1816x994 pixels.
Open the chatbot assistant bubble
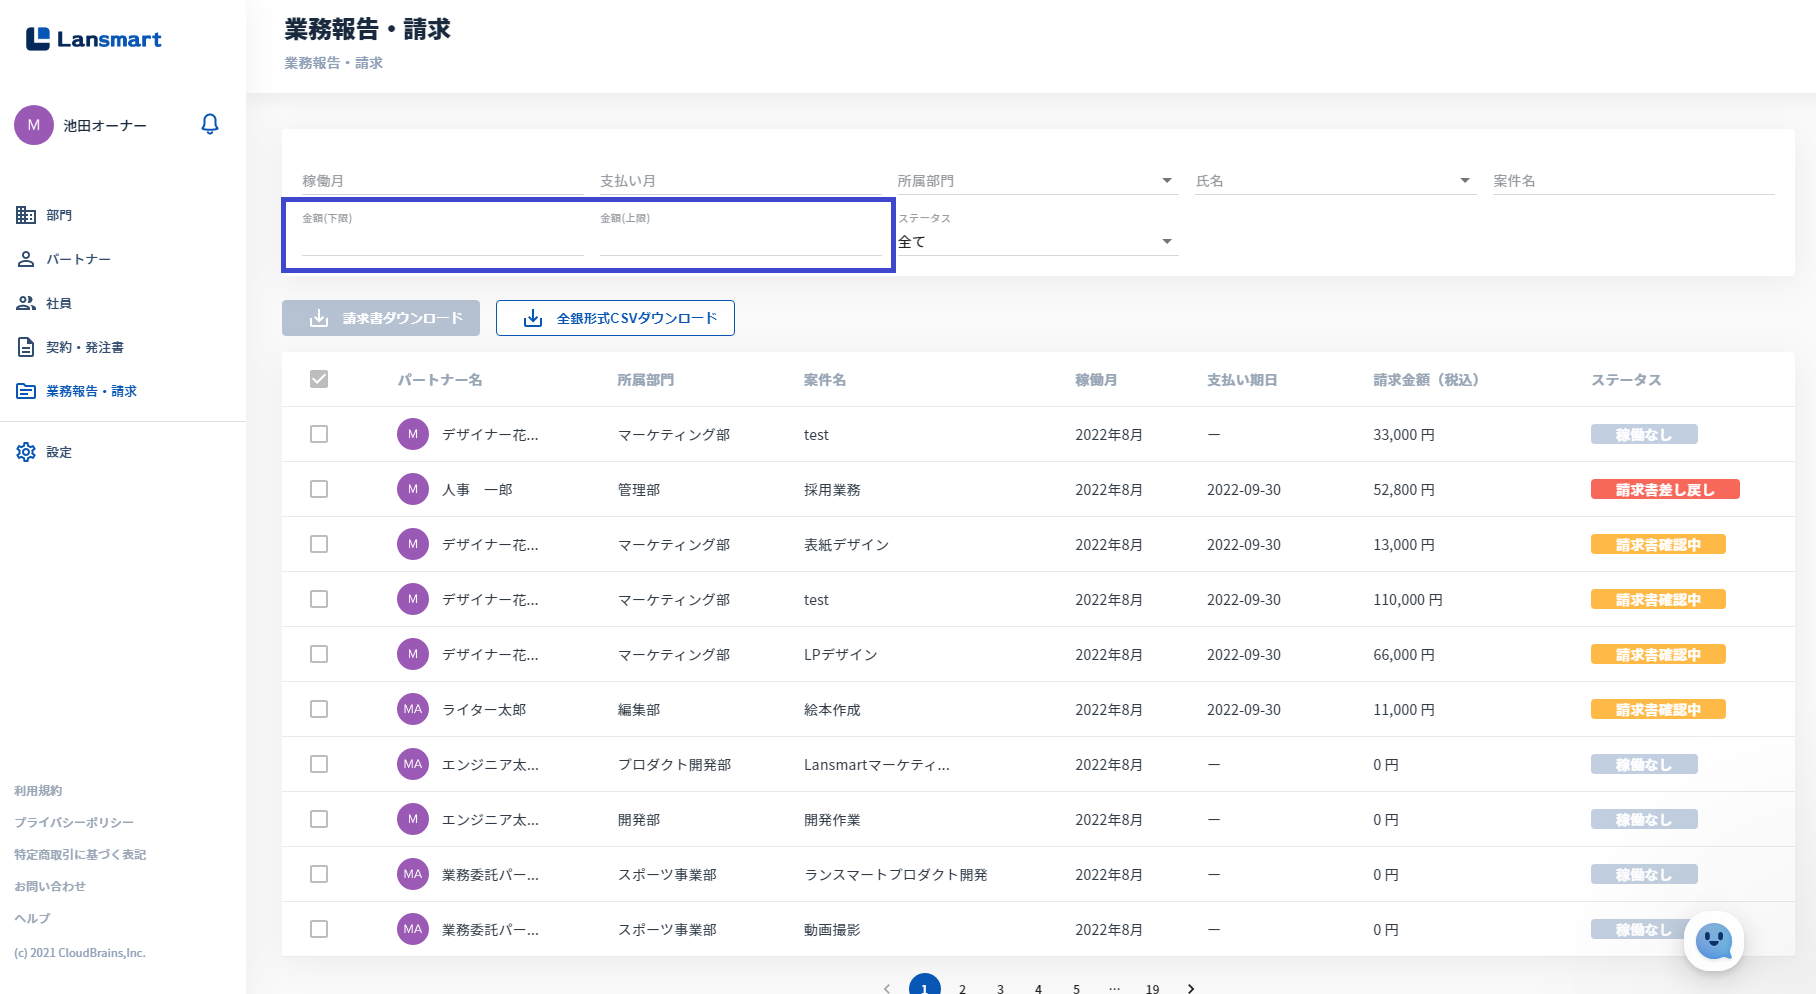pyautogui.click(x=1713, y=941)
